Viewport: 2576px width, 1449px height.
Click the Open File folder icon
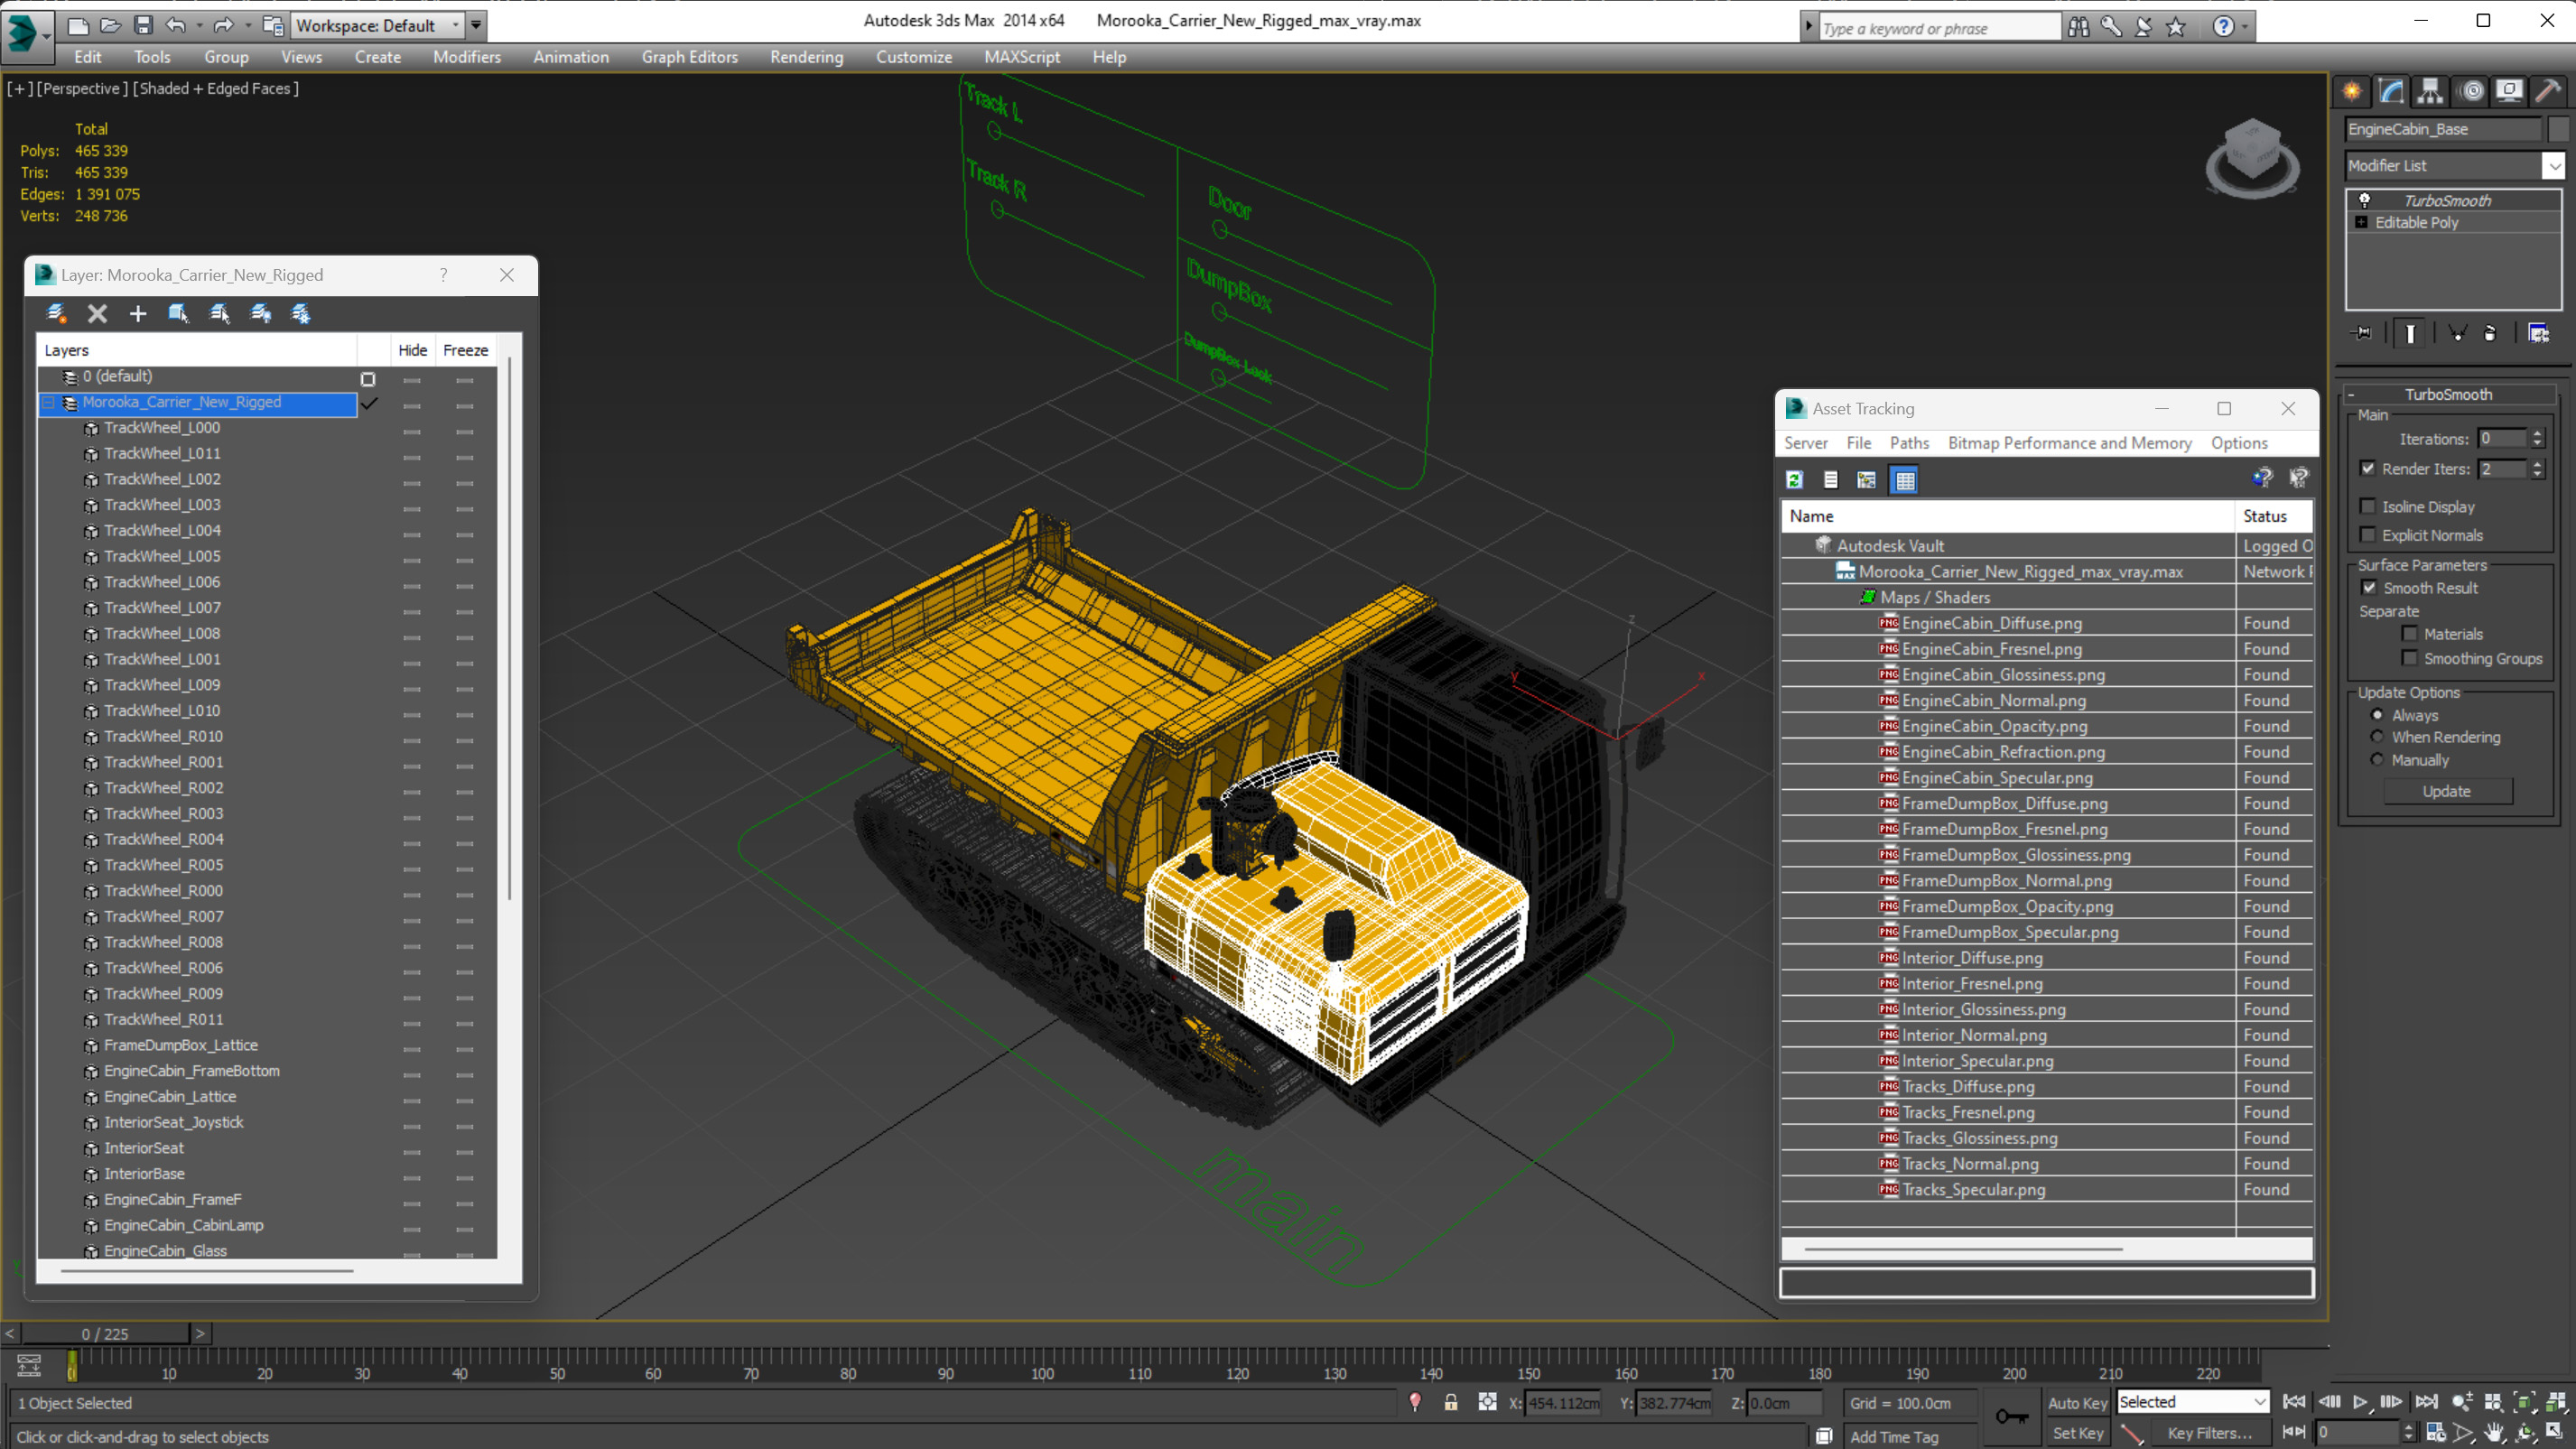point(110,25)
